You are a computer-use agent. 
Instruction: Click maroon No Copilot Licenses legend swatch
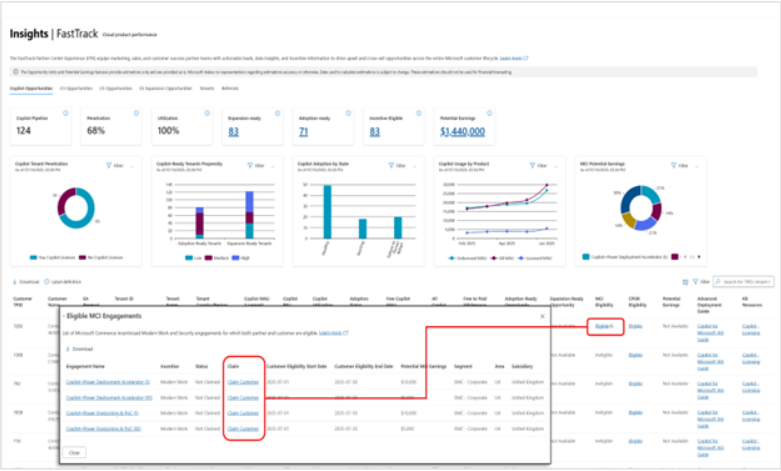click(x=83, y=257)
